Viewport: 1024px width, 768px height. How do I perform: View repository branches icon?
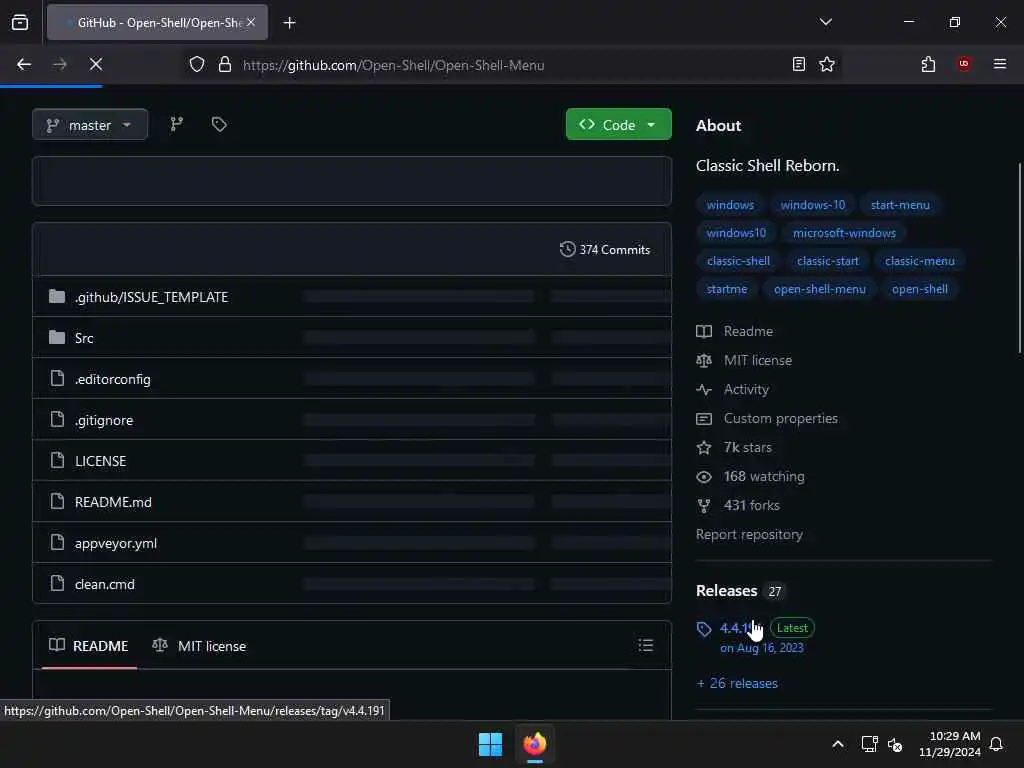176,124
